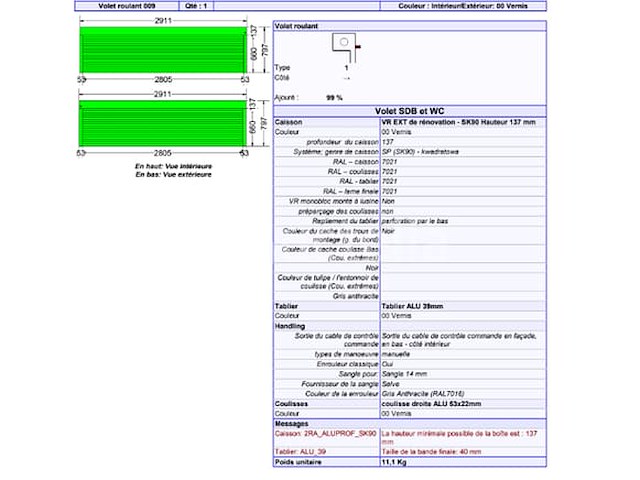This screenshot has height=480, width=640.
Task: Click the Volet SDB et WC title
Action: pyautogui.click(x=409, y=111)
